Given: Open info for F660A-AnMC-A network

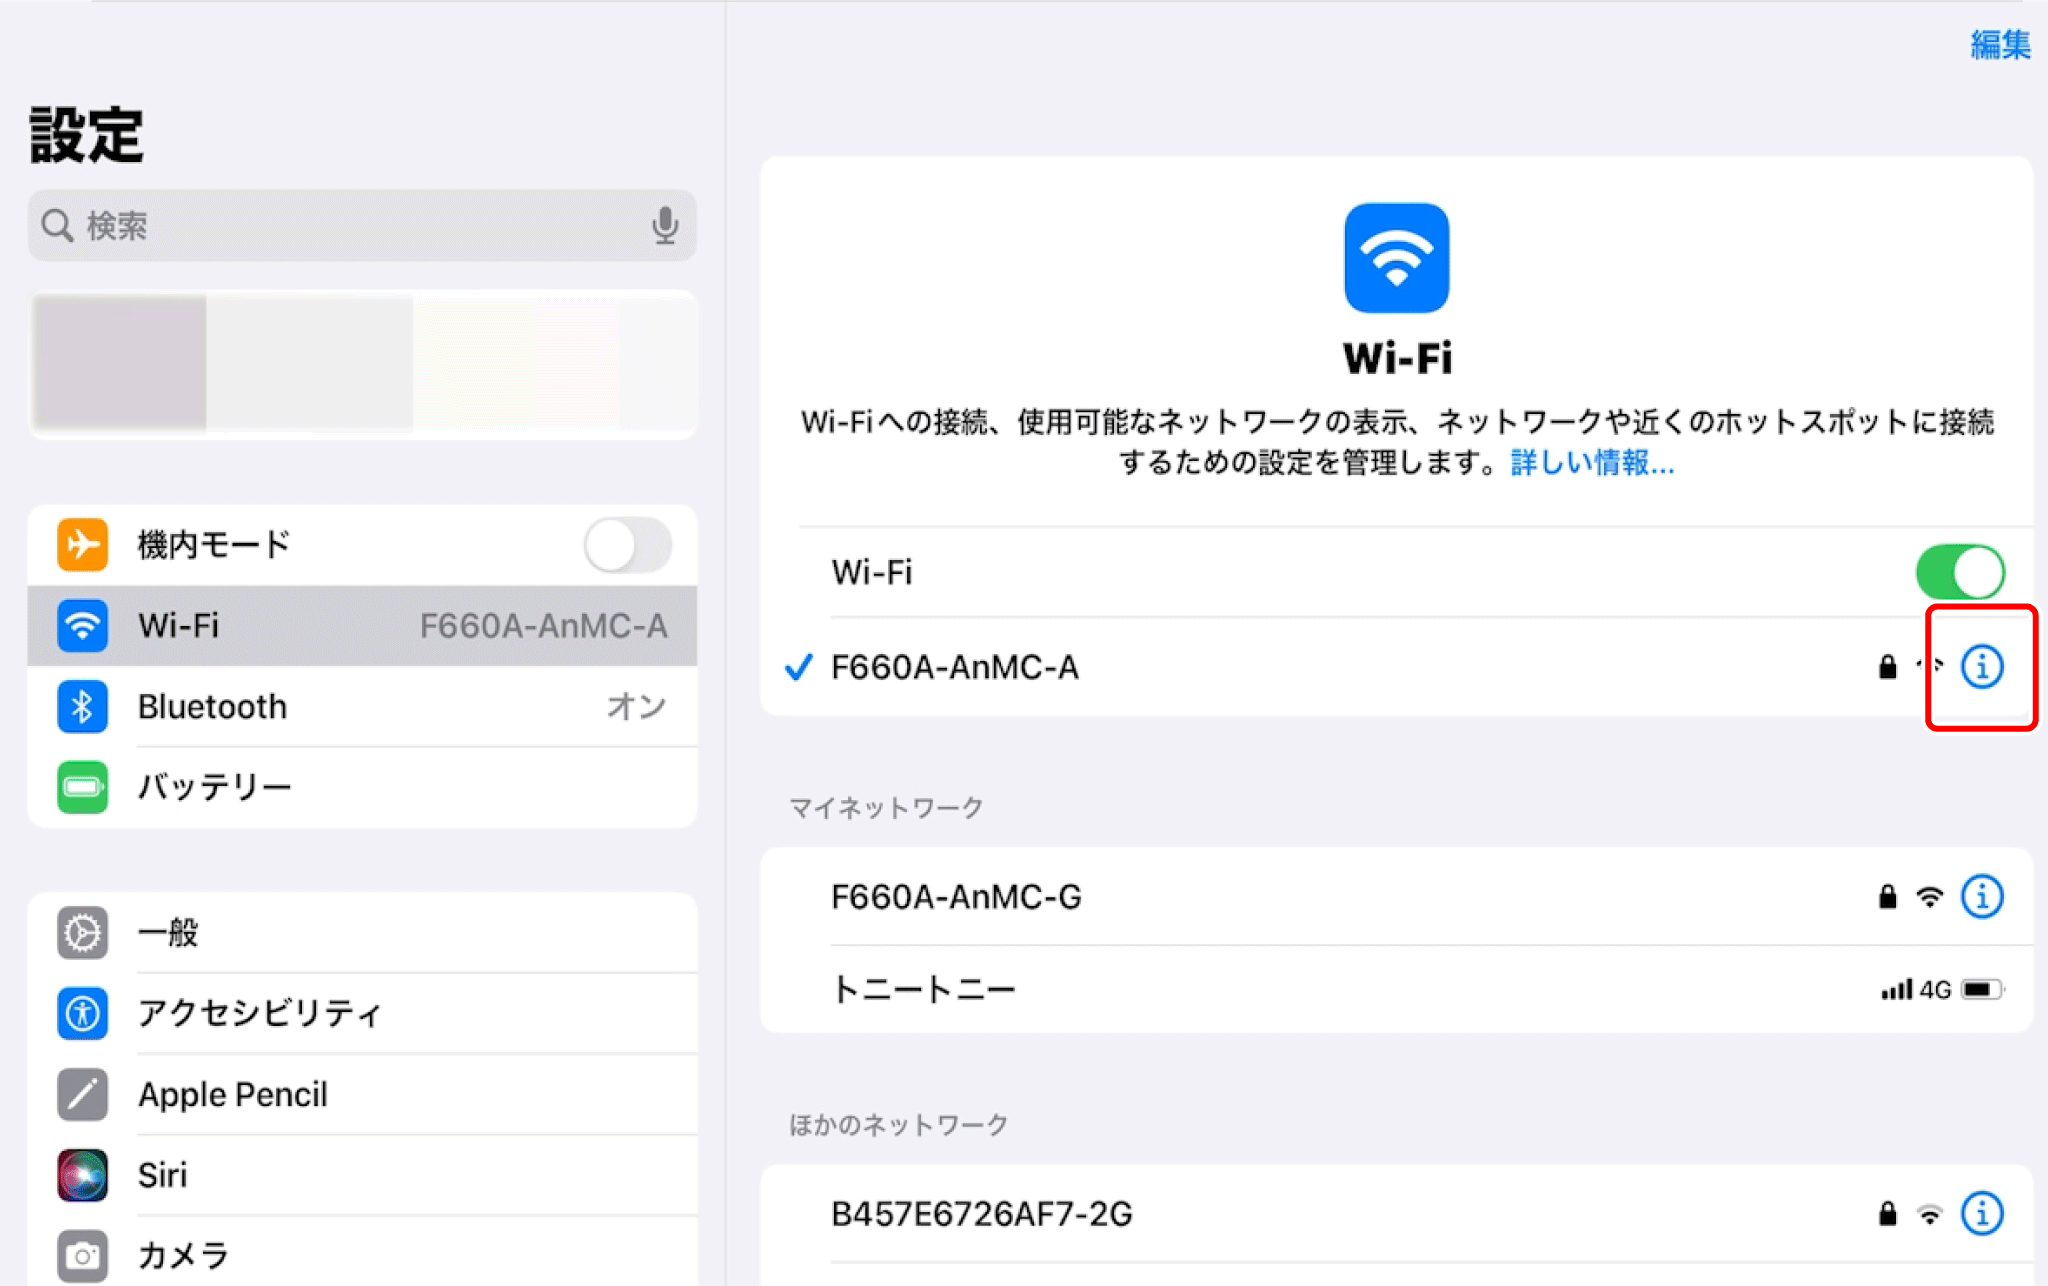Looking at the screenshot, I should click(1981, 667).
